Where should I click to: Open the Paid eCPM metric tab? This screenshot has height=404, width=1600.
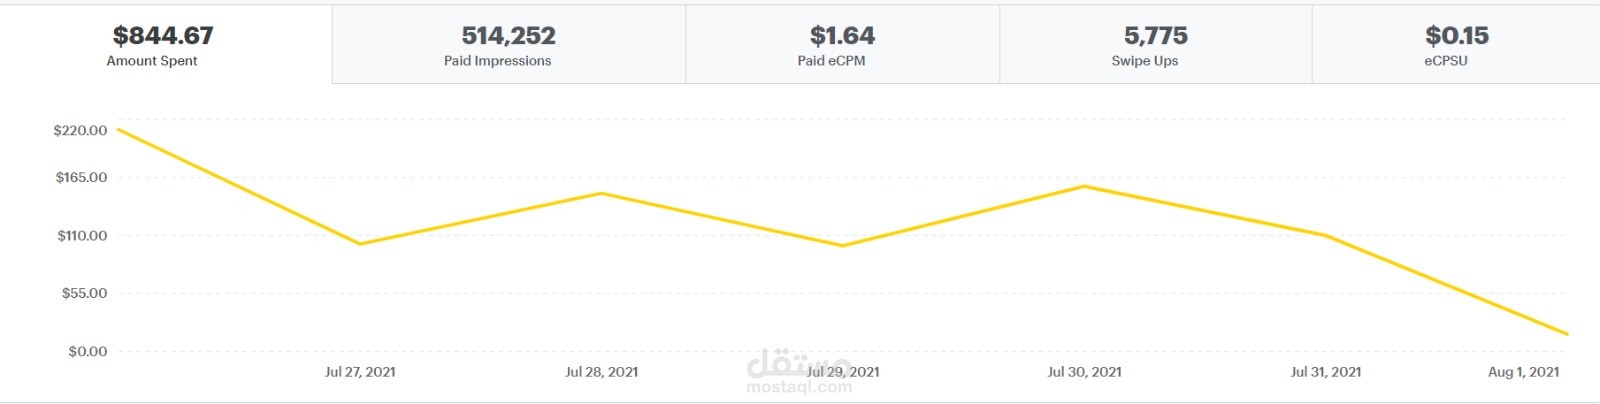pyautogui.click(x=842, y=44)
